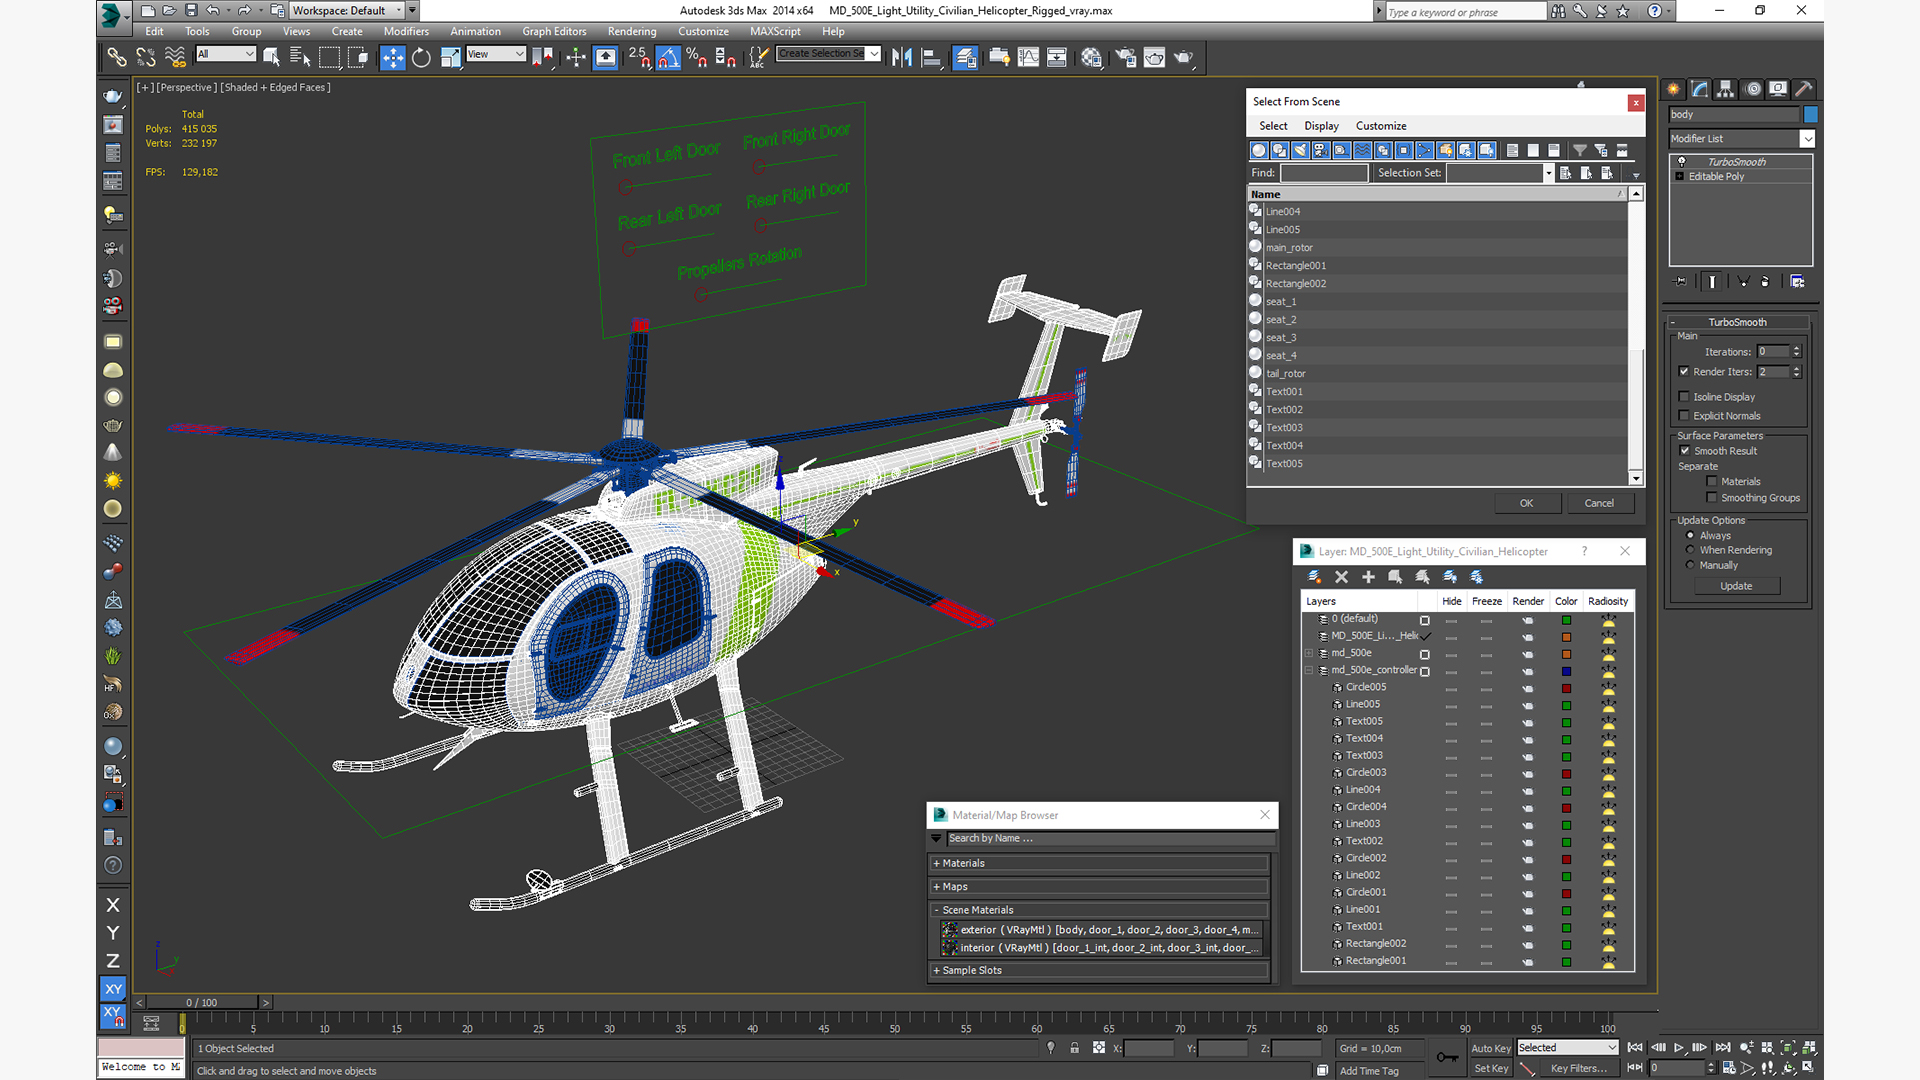Viewport: 1920px width, 1080px height.
Task: Select Always update option
Action: [1690, 536]
